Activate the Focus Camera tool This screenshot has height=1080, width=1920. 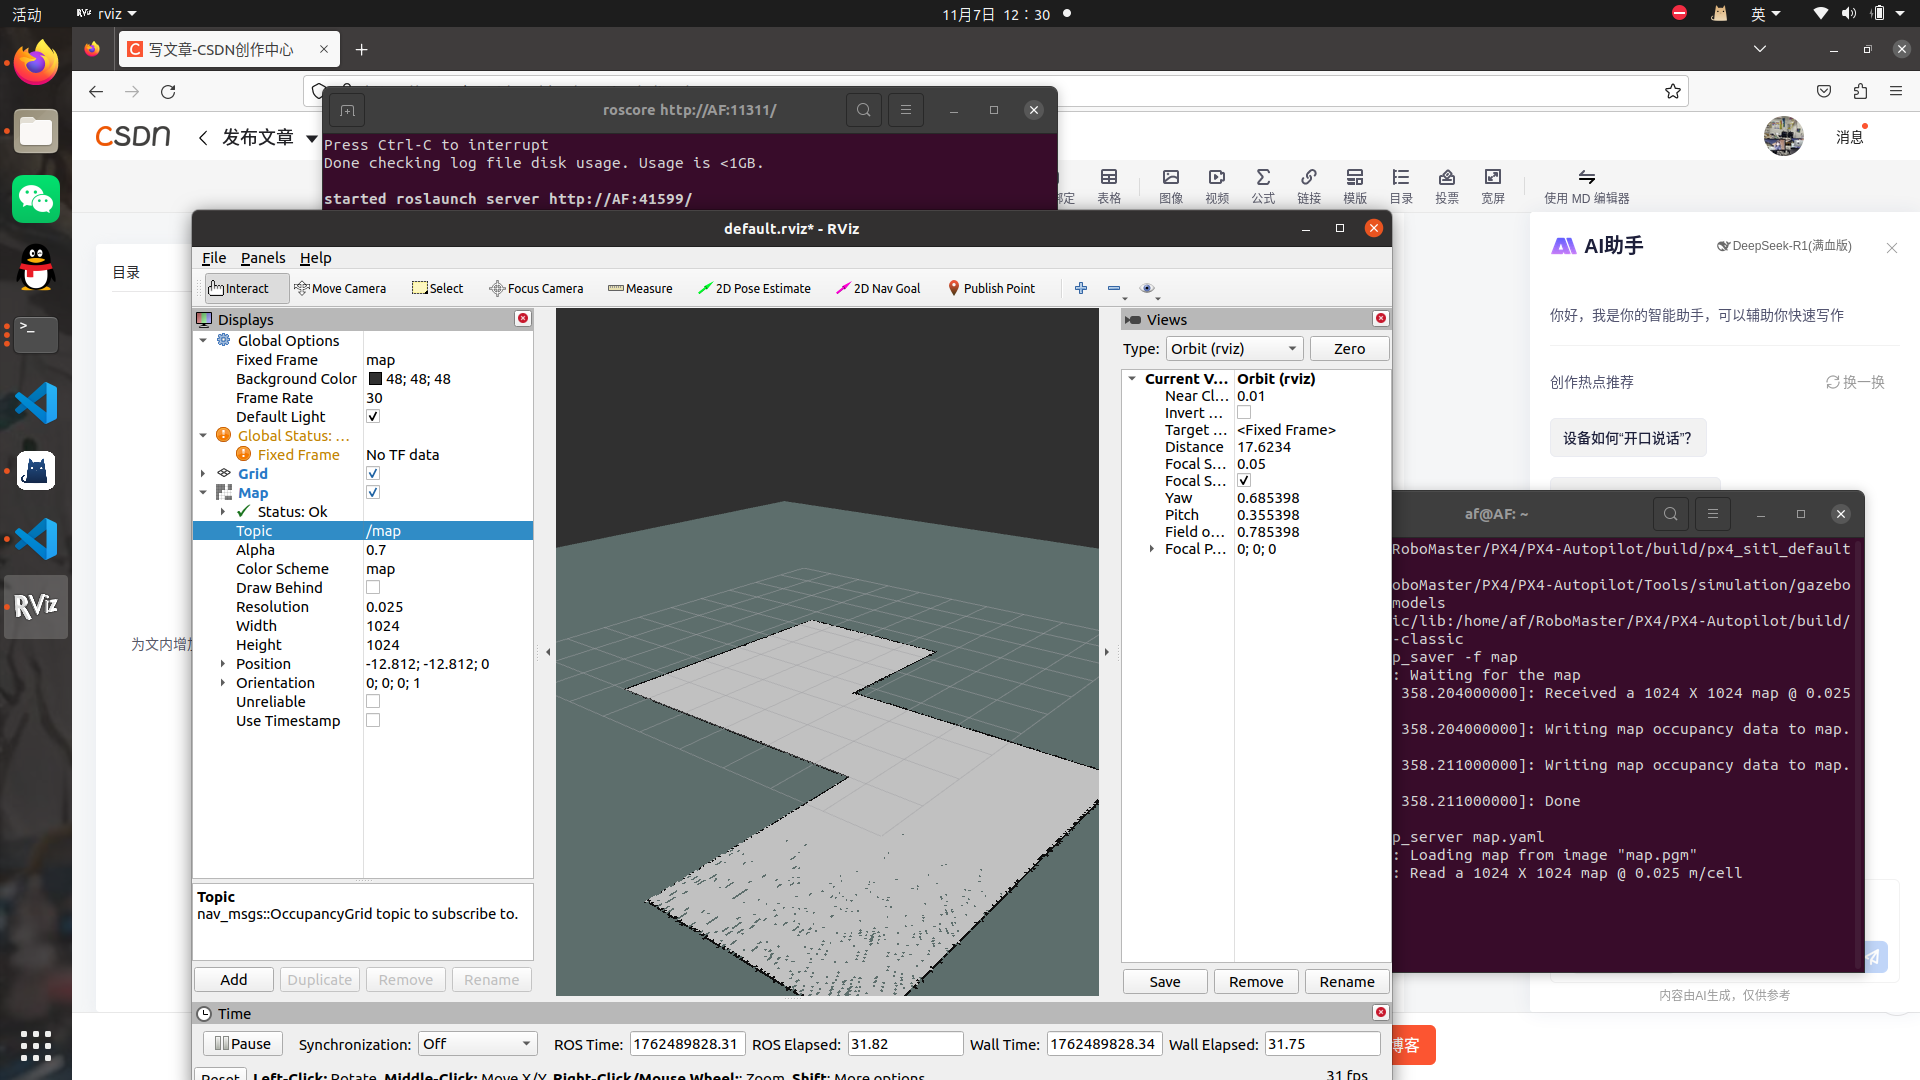(536, 288)
